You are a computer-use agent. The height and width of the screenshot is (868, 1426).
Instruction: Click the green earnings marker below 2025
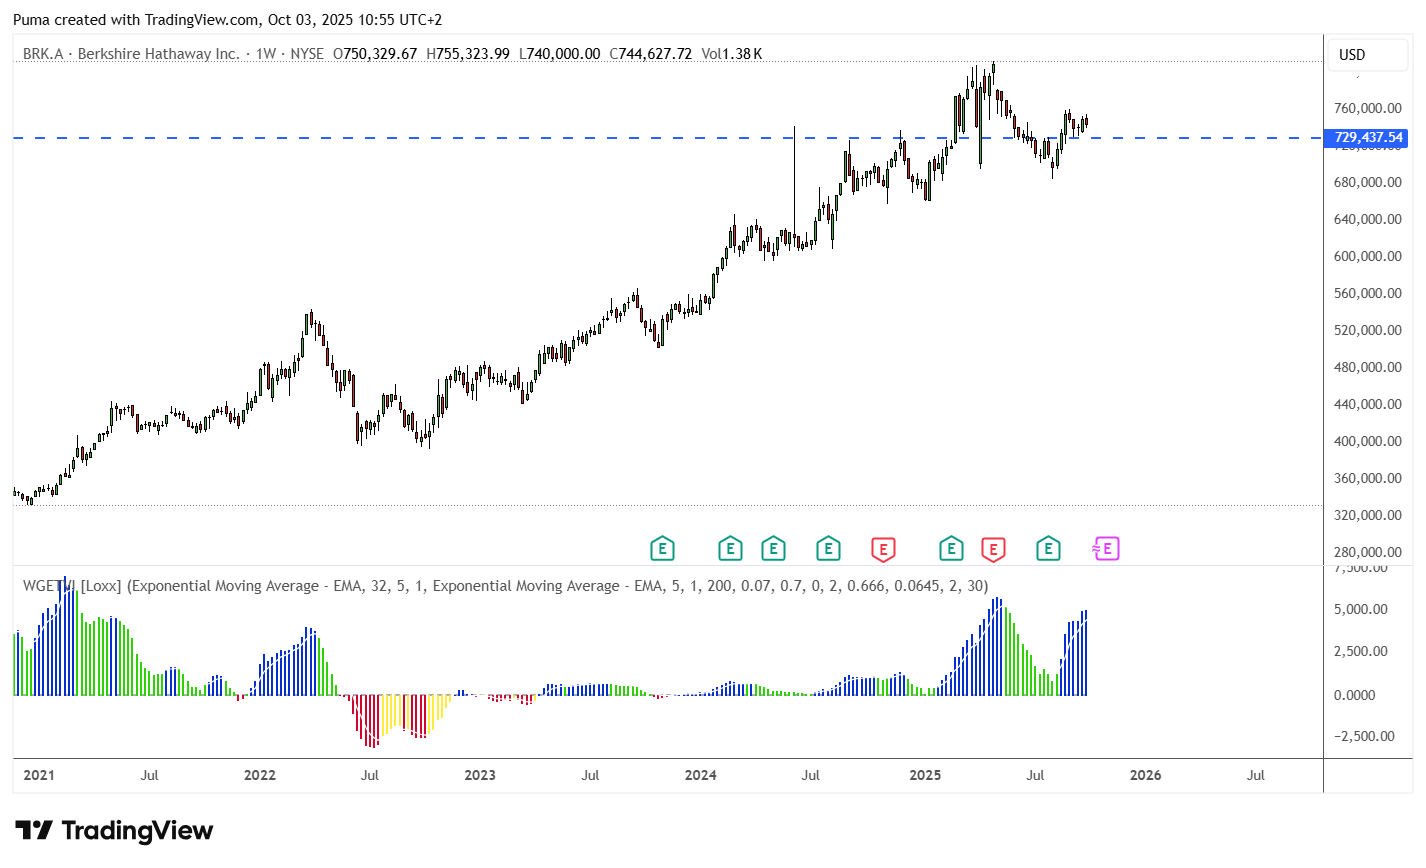(951, 548)
